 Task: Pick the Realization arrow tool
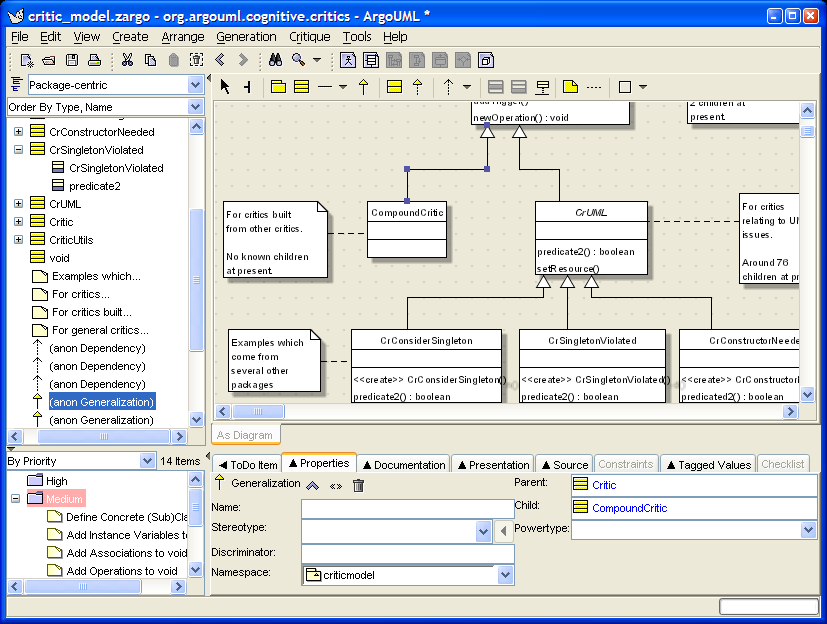tap(418, 87)
